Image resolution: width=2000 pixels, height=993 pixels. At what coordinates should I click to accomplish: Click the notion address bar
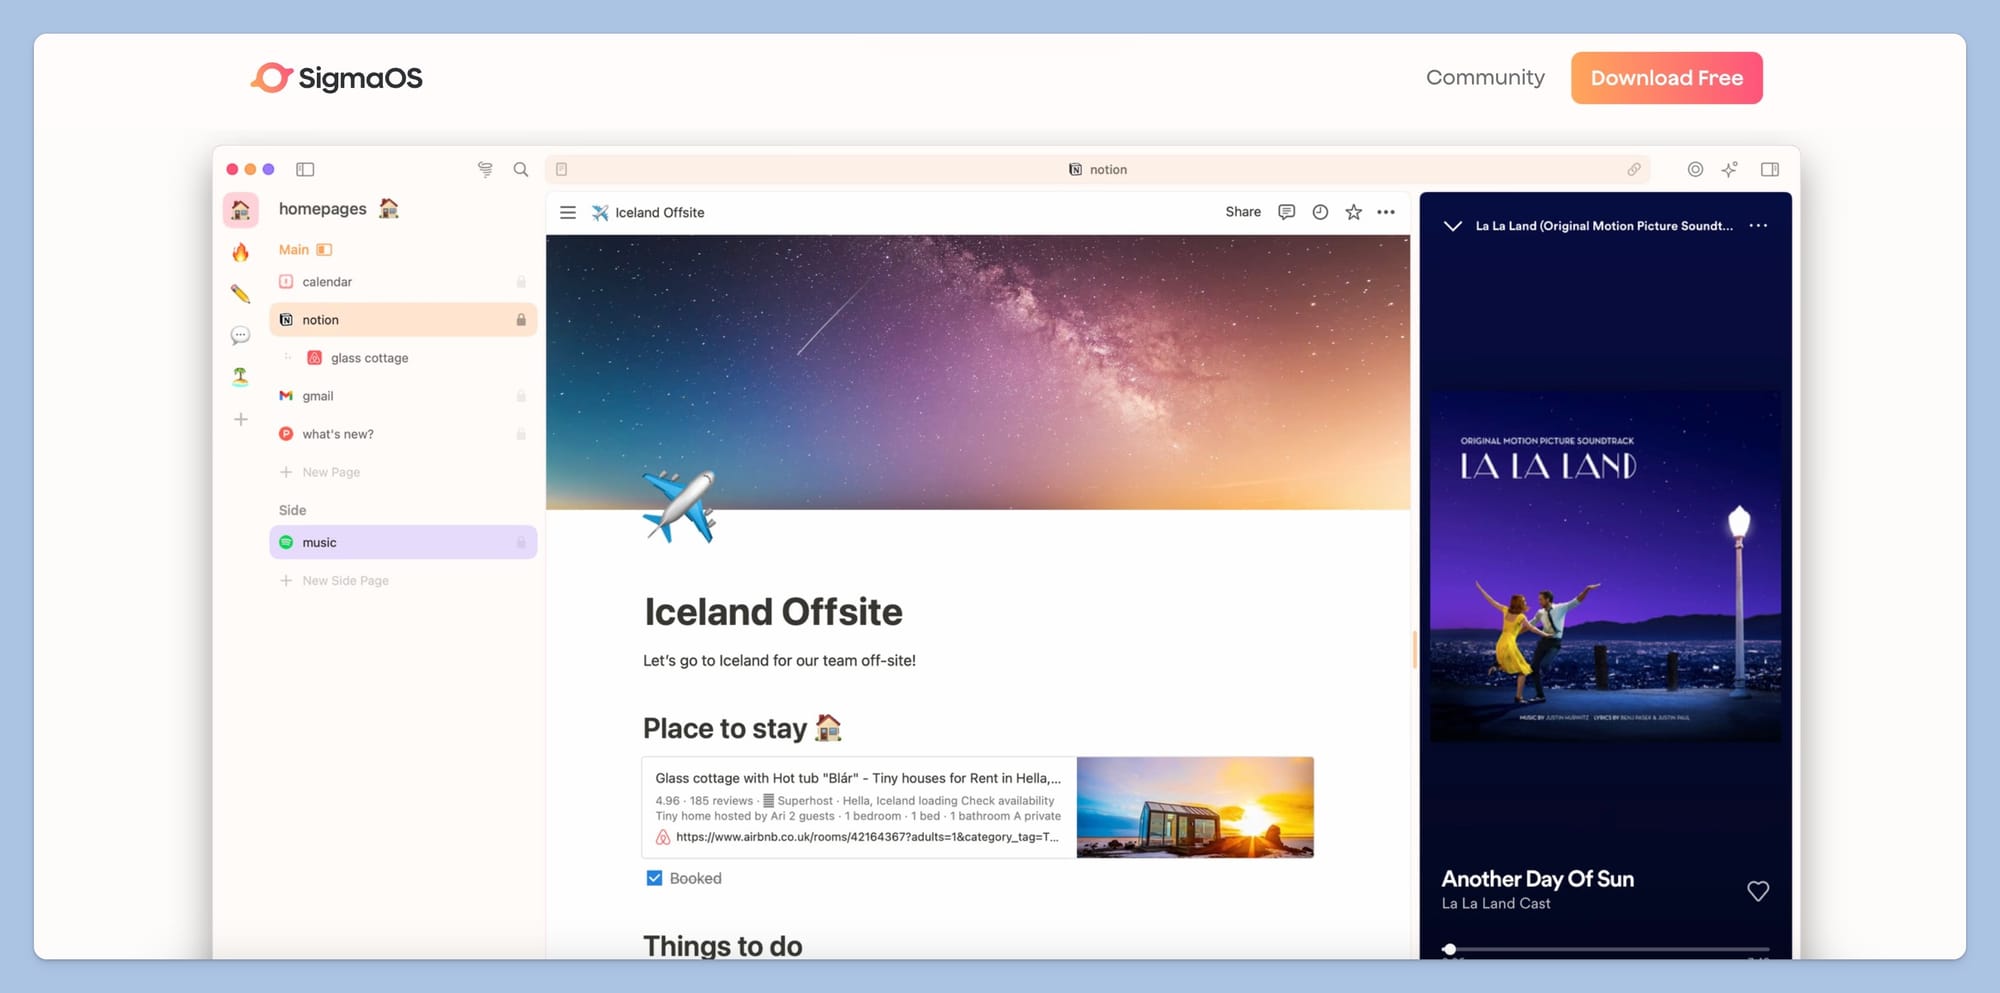pos(1097,169)
